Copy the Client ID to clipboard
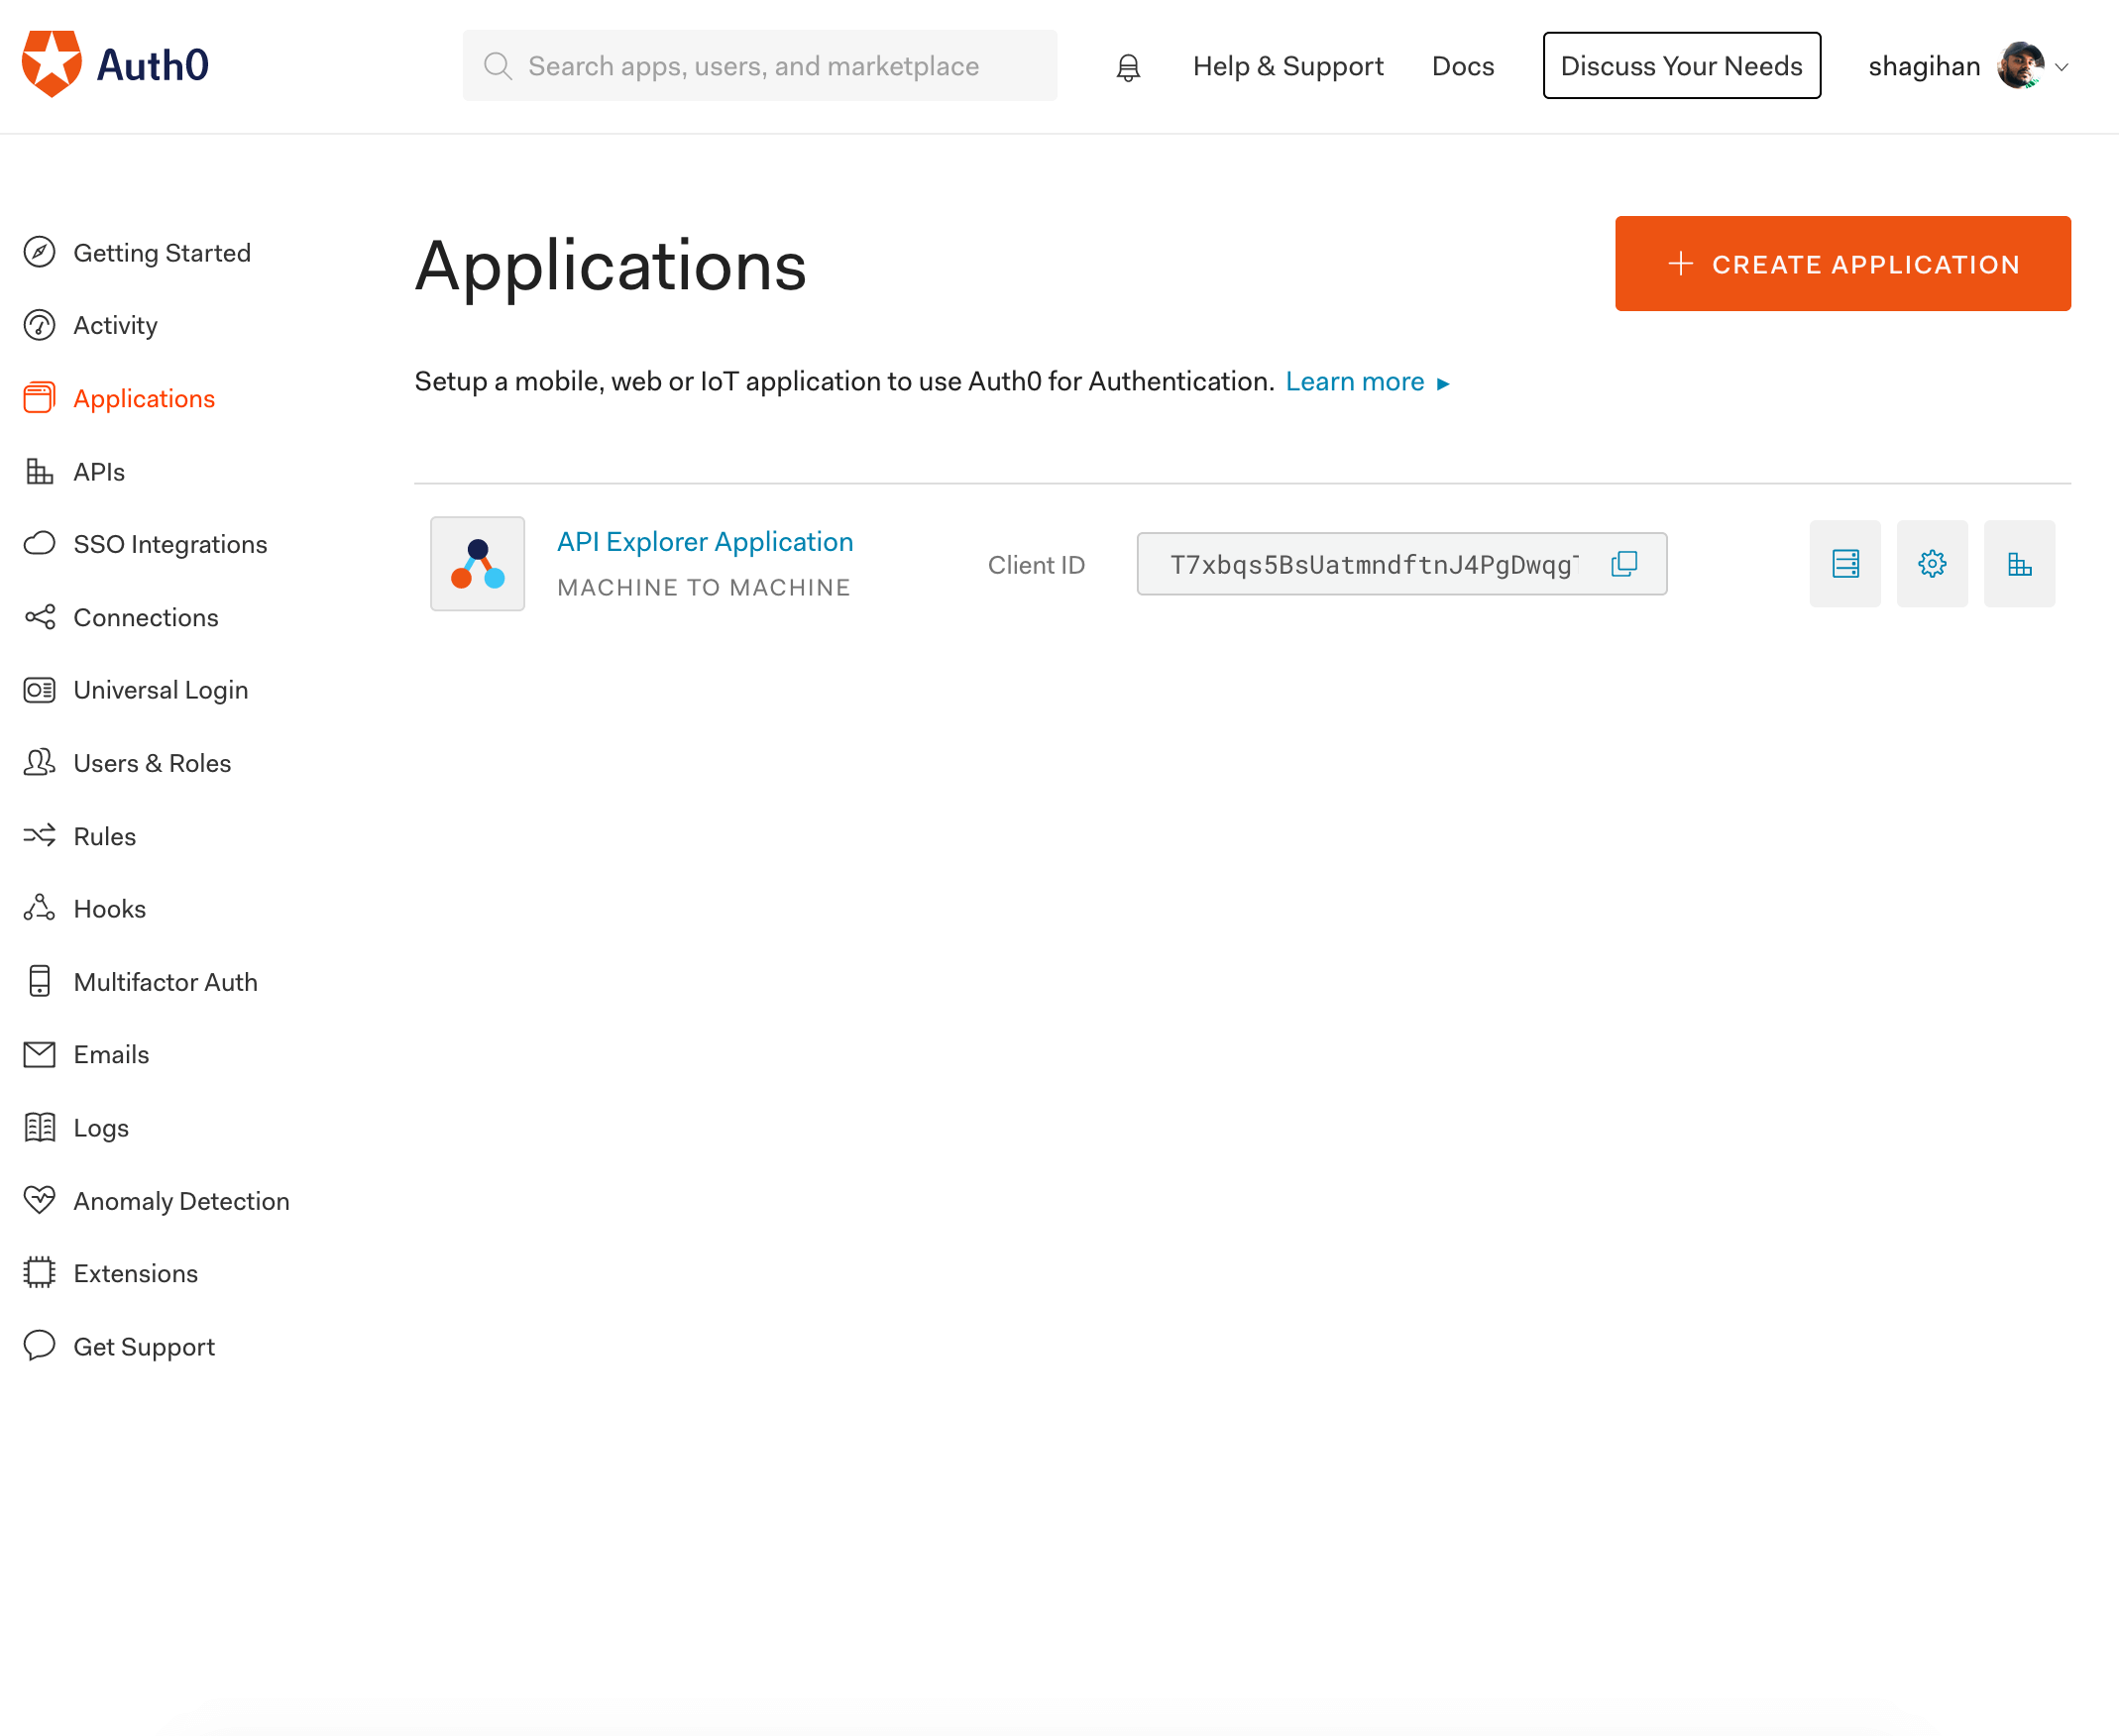This screenshot has height=1736, width=2119. pos(1624,564)
